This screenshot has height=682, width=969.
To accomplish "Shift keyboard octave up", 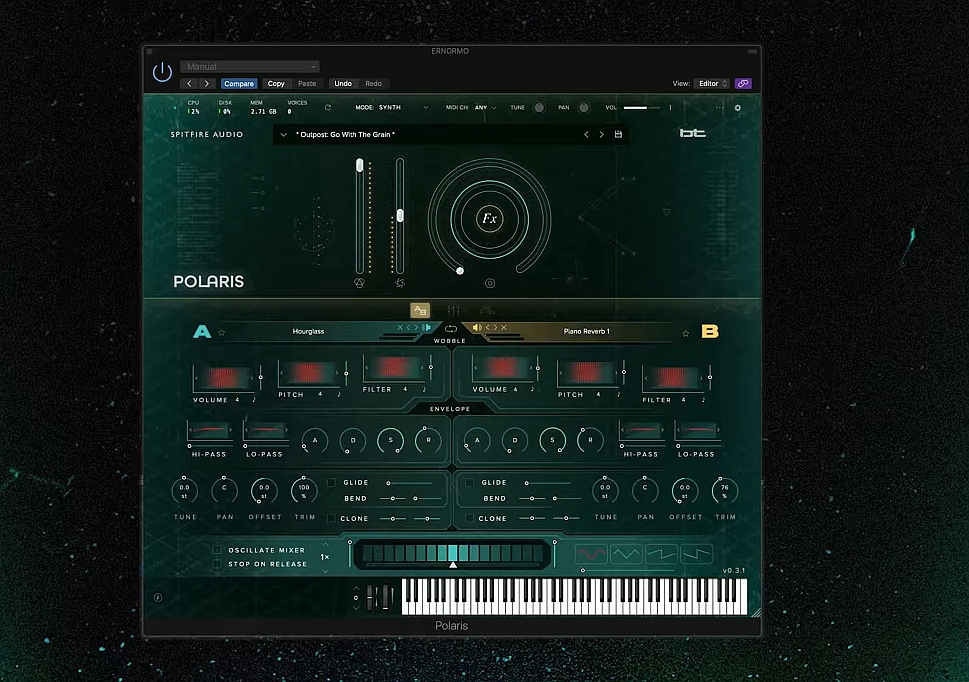I will (355, 588).
